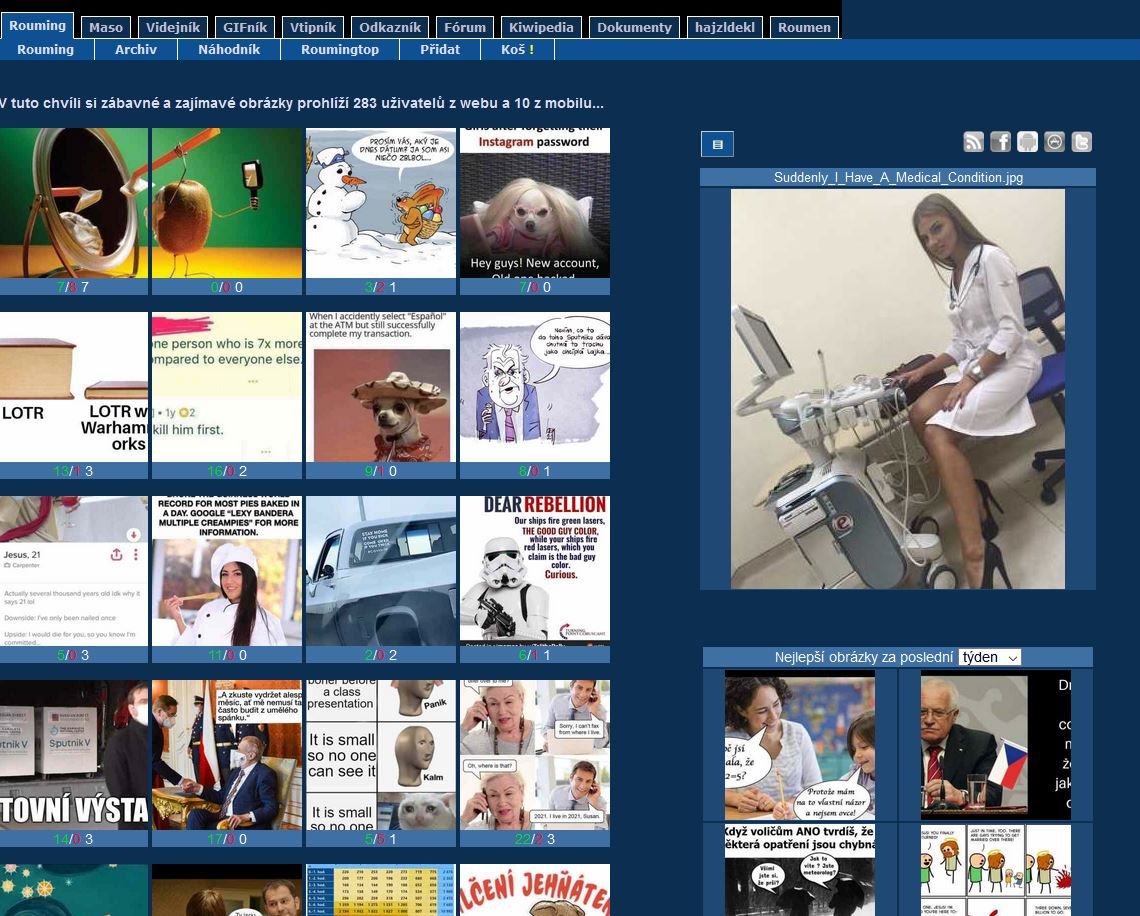Open the silver pickup truck thumbnail
This screenshot has height=916, width=1140.
point(381,571)
